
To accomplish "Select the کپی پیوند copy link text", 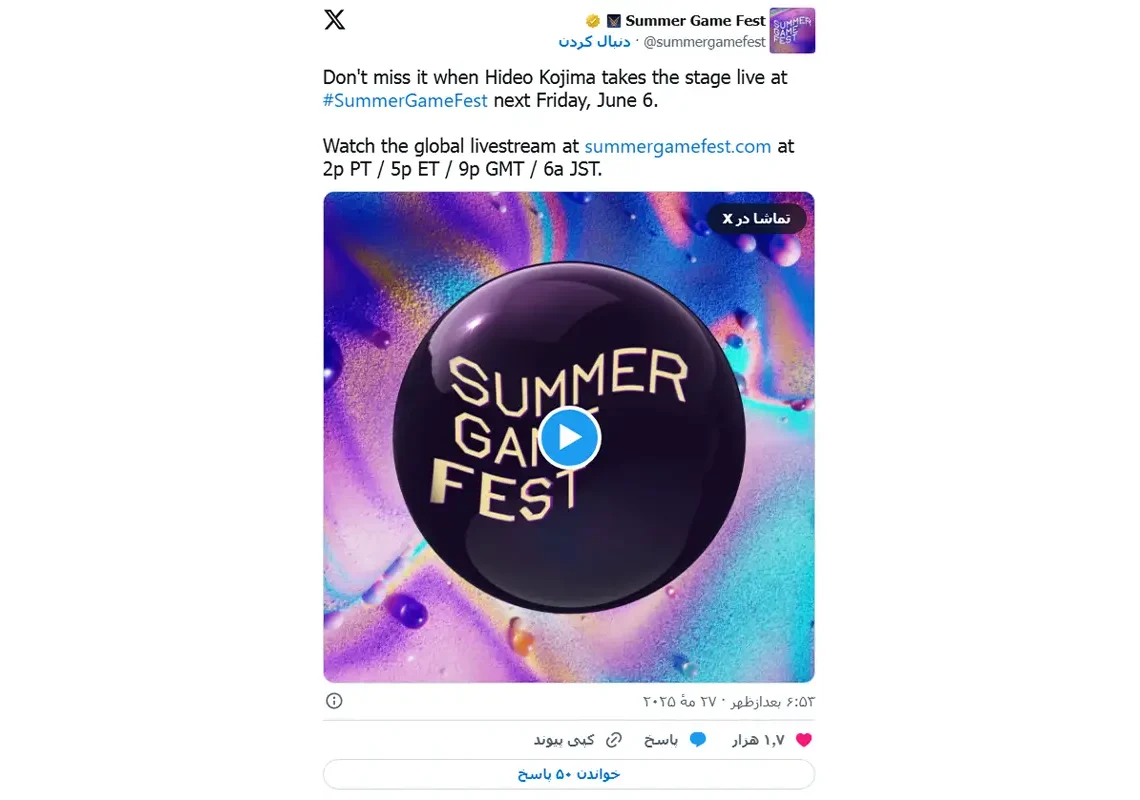I will point(564,740).
